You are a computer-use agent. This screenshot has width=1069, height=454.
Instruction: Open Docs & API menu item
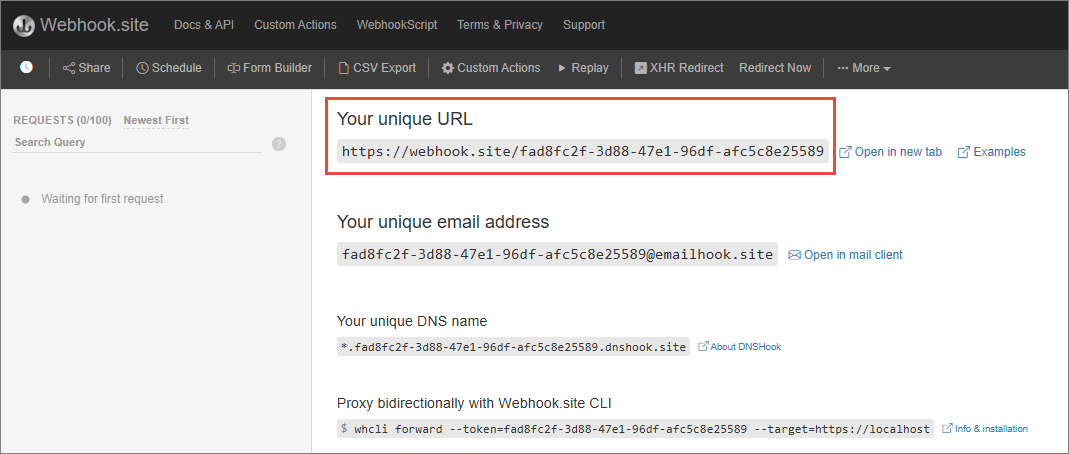click(x=203, y=25)
